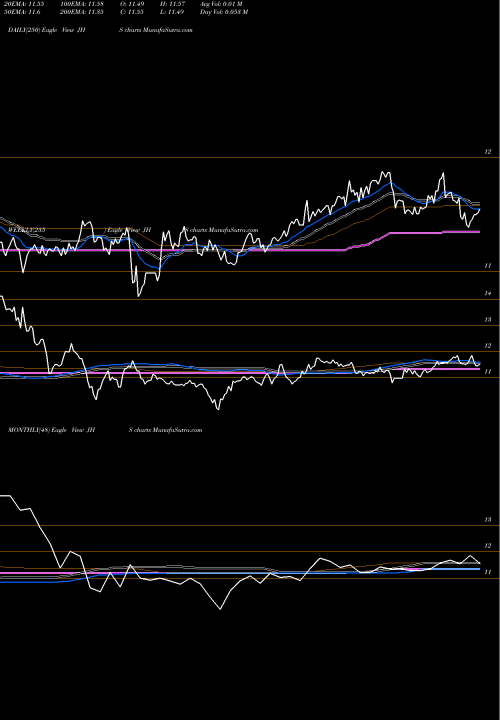Click the close price C: 11.55

(132, 12)
